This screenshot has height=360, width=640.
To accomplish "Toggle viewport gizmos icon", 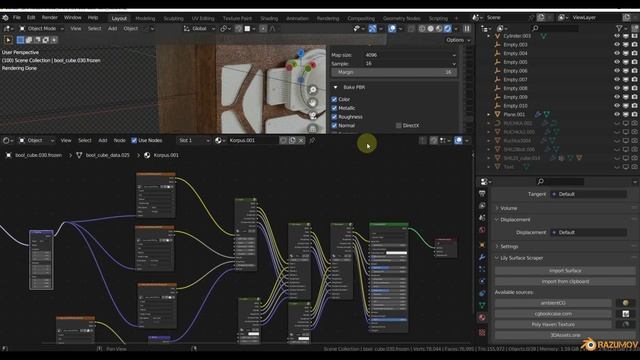I will (372, 29).
